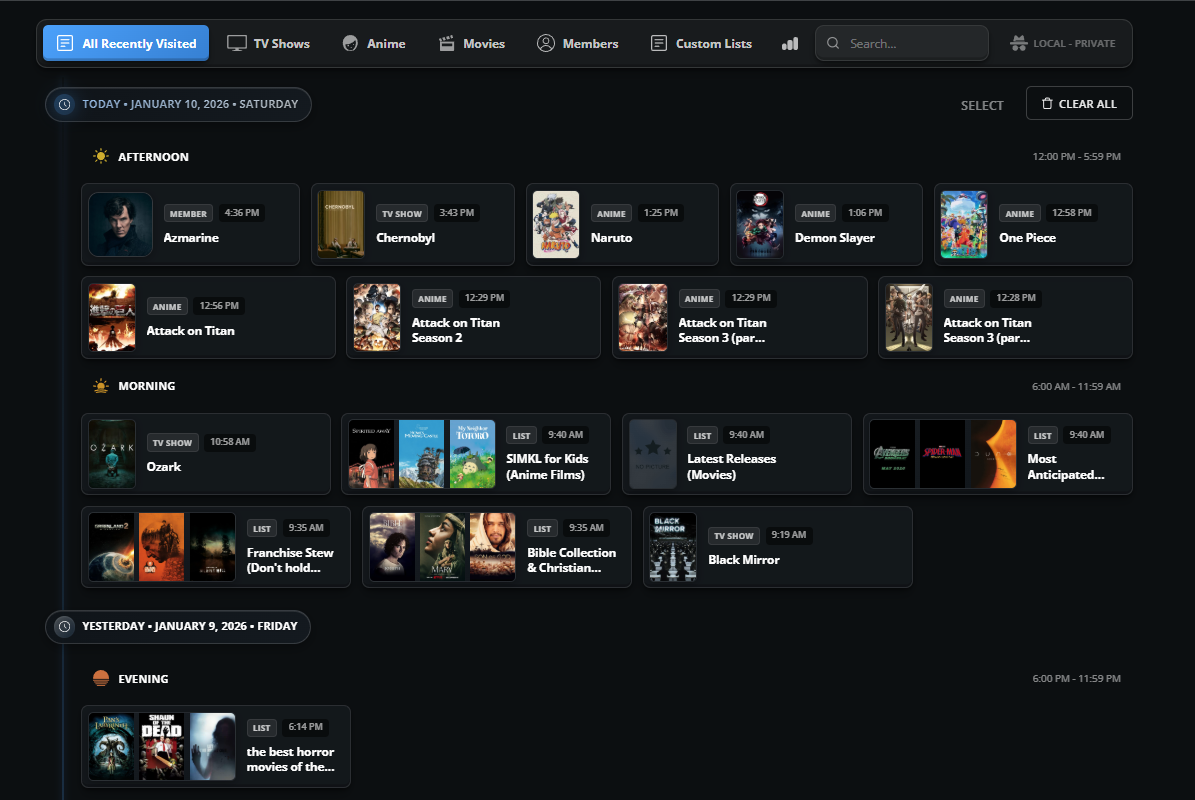
Task: Click the Select button
Action: pos(981,105)
